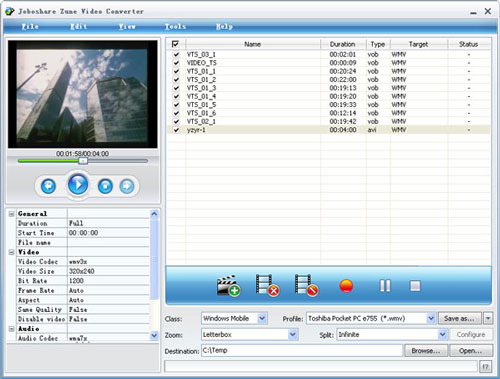This screenshot has width=500, height=379.
Task: Jump to previous with the back arrow
Action: tap(48, 186)
